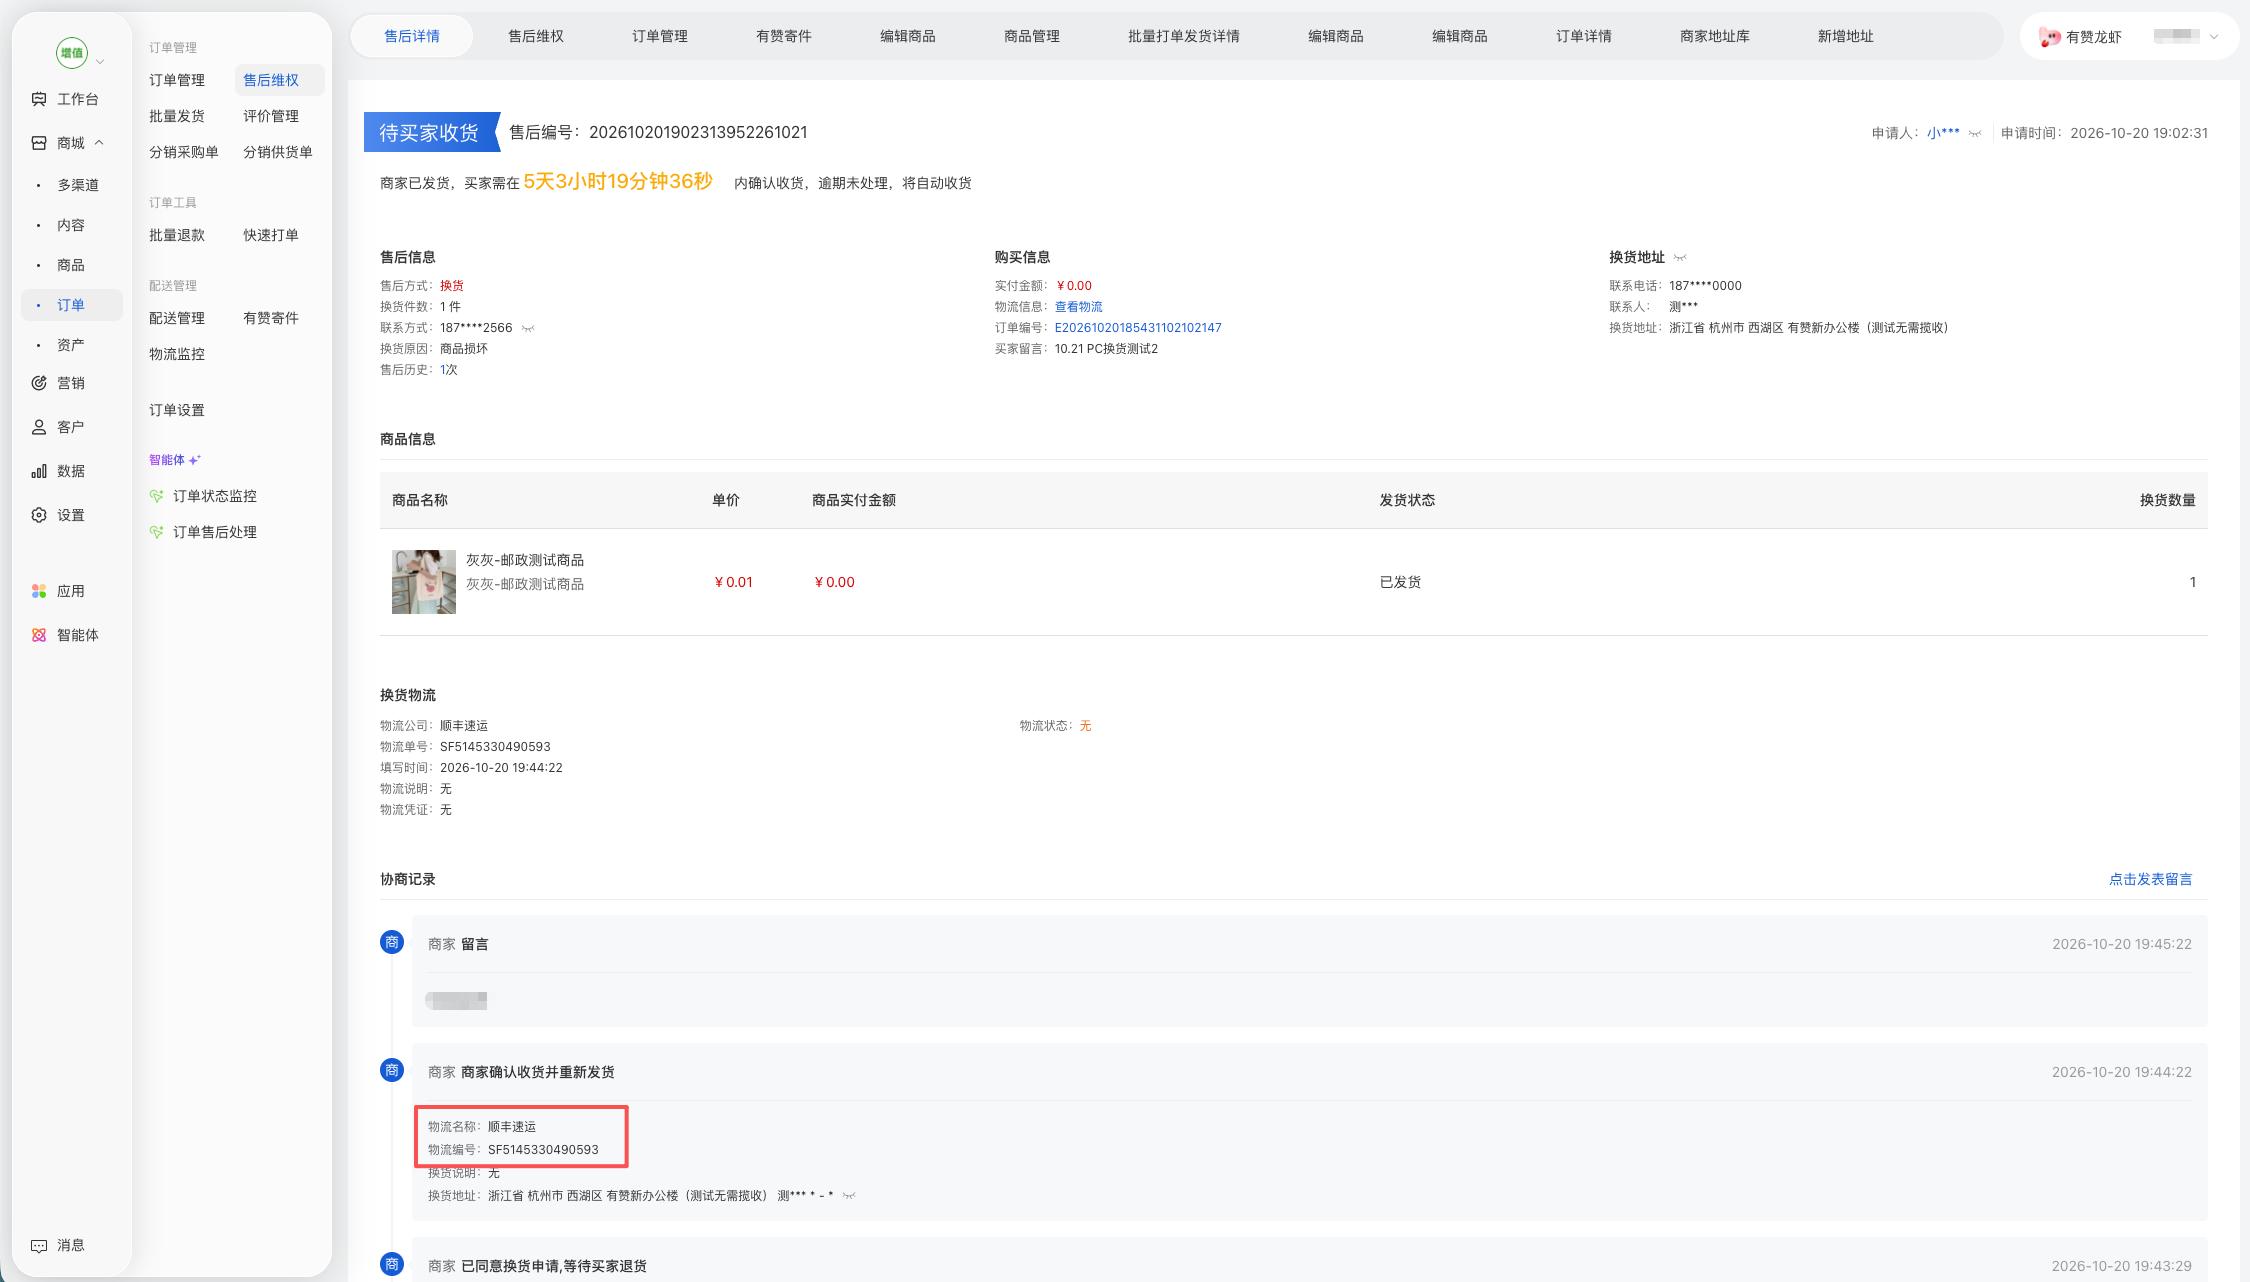Click 订单售后处理 agent icon
The width and height of the screenshot is (2250, 1282).
[156, 532]
